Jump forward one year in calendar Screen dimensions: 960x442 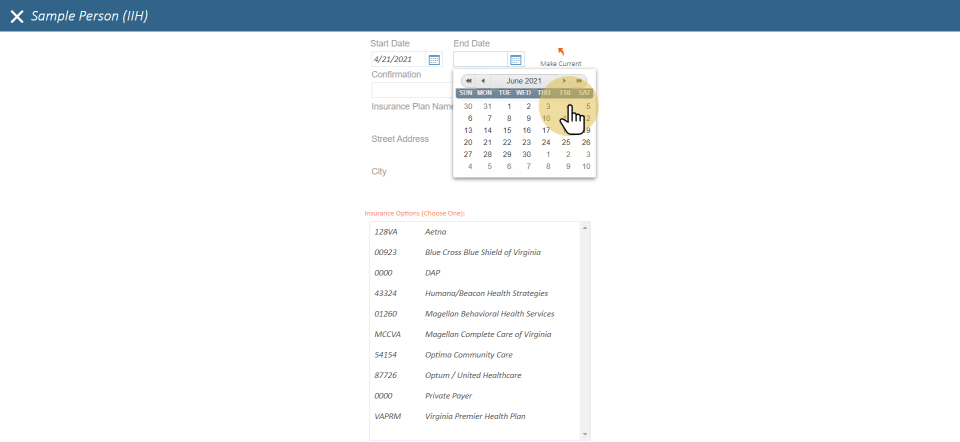579,81
